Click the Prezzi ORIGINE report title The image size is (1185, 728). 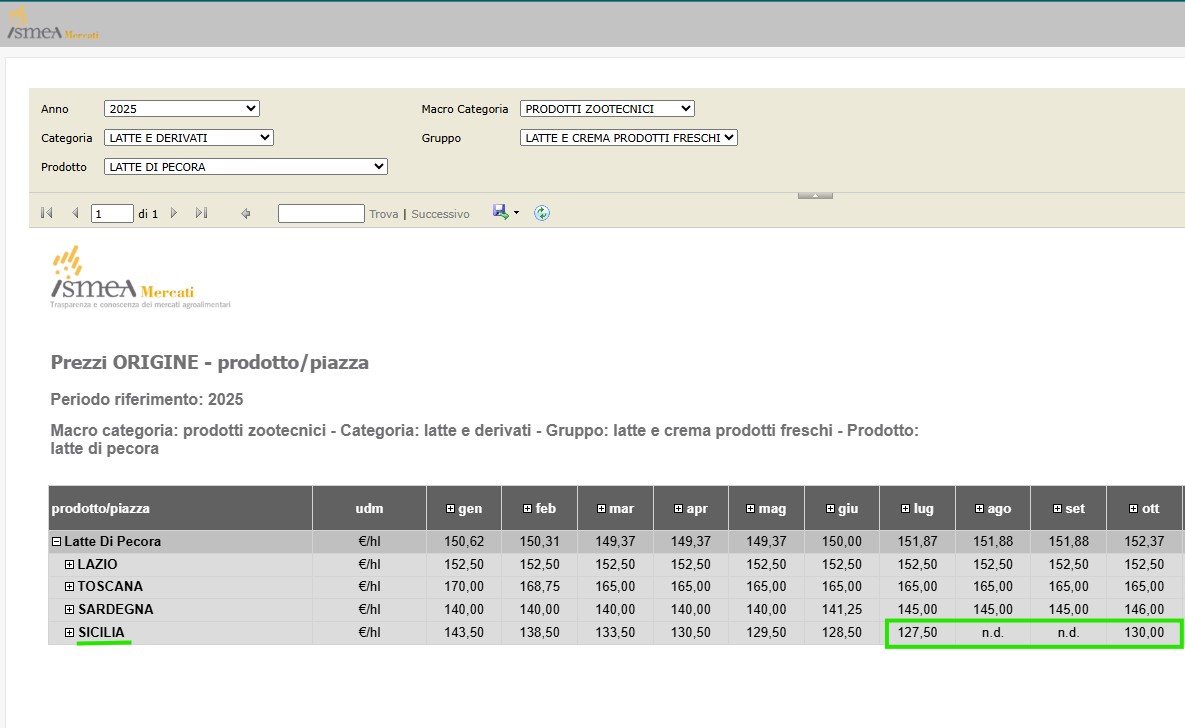pyautogui.click(x=209, y=363)
